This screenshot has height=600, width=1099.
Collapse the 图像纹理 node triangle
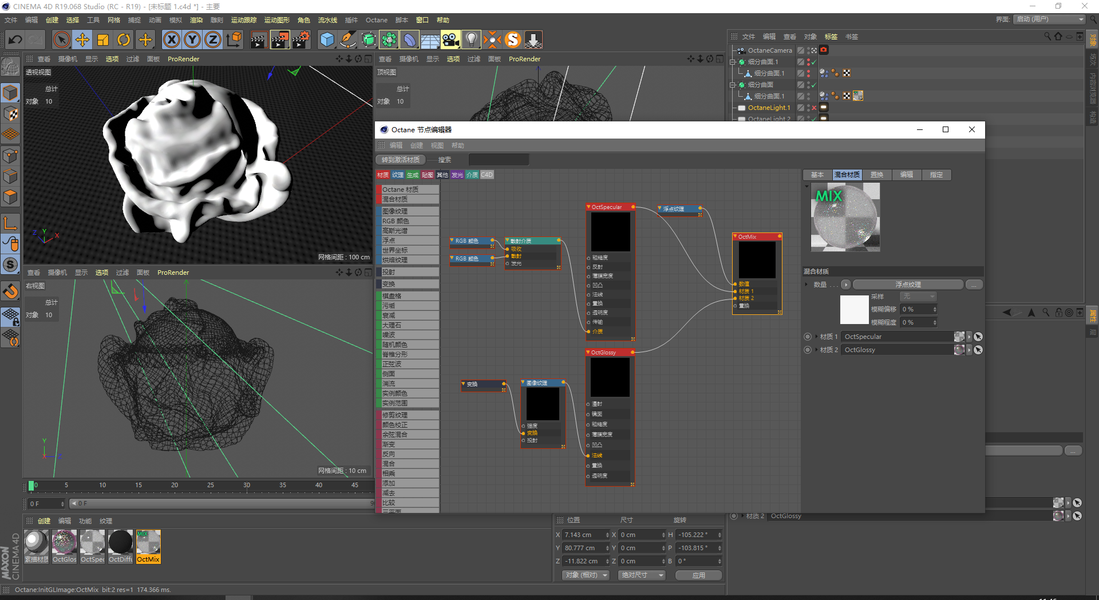524,383
